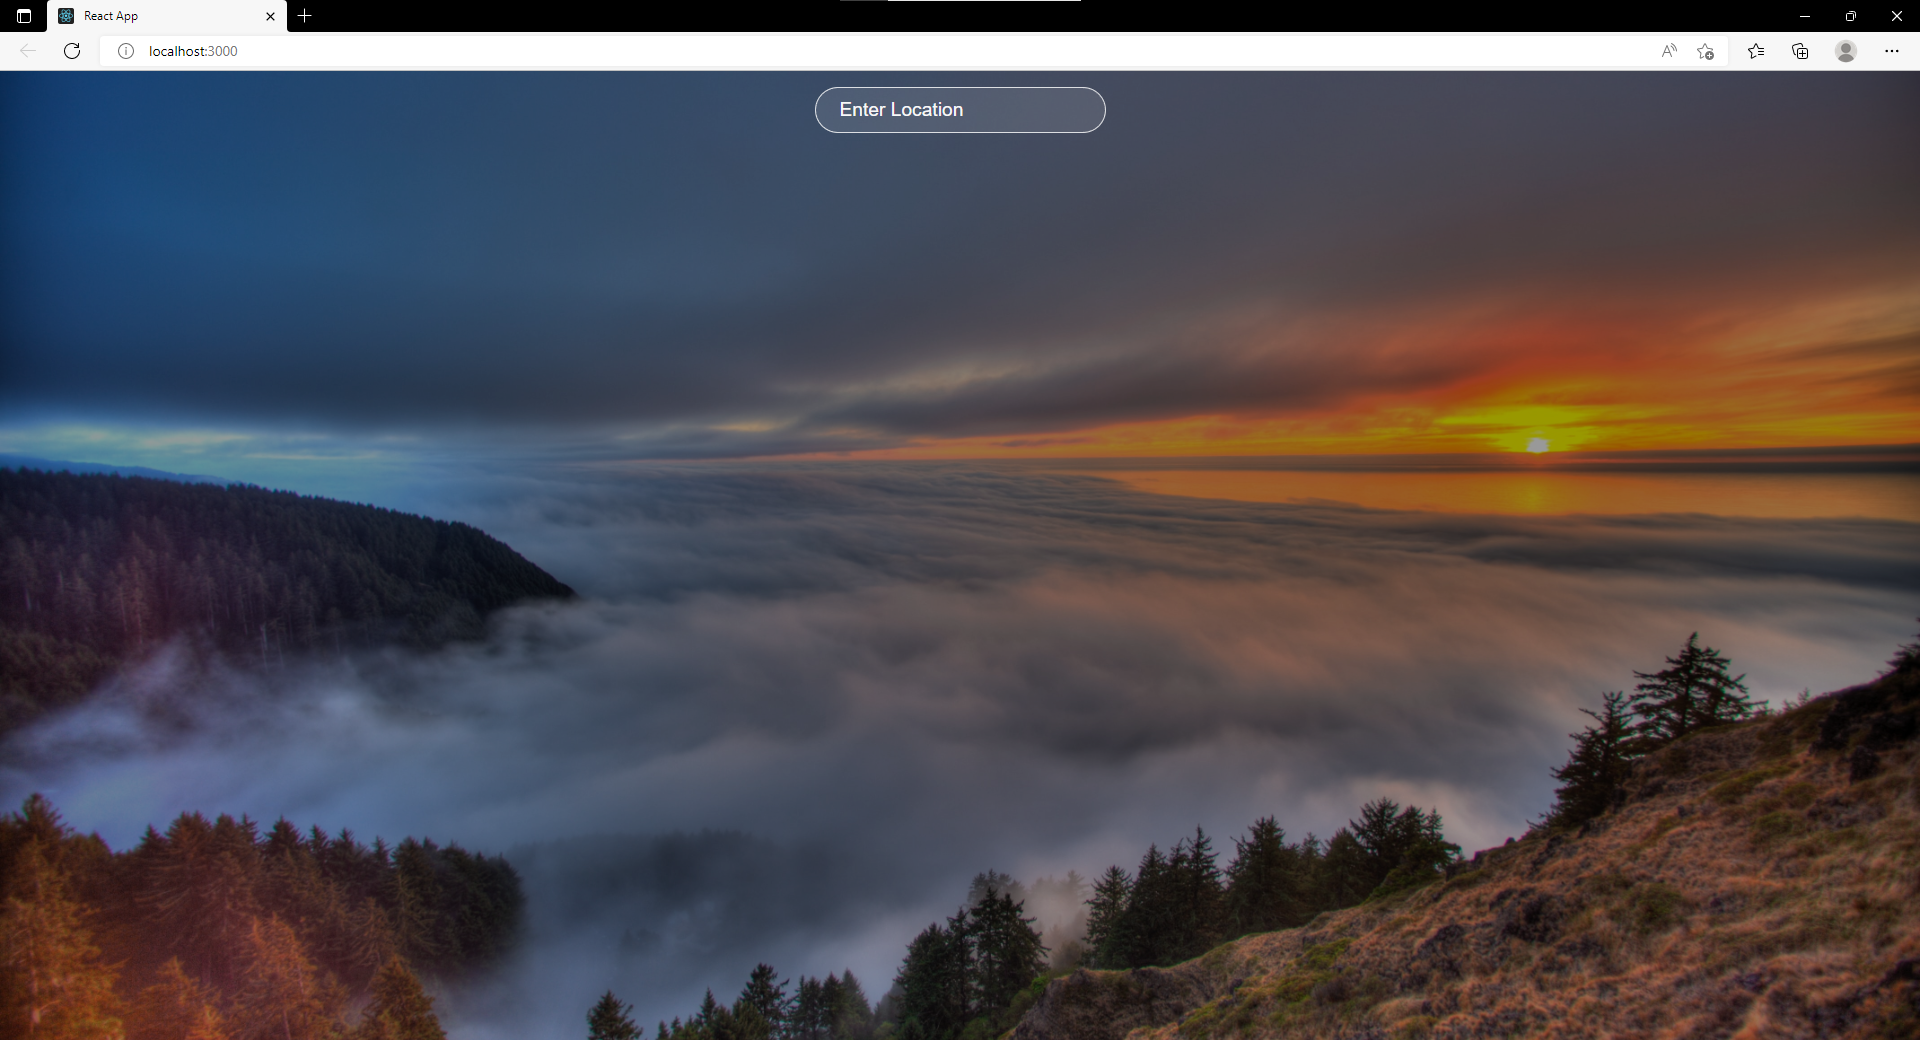Close the React App tab
The image size is (1920, 1040).
pos(270,16)
